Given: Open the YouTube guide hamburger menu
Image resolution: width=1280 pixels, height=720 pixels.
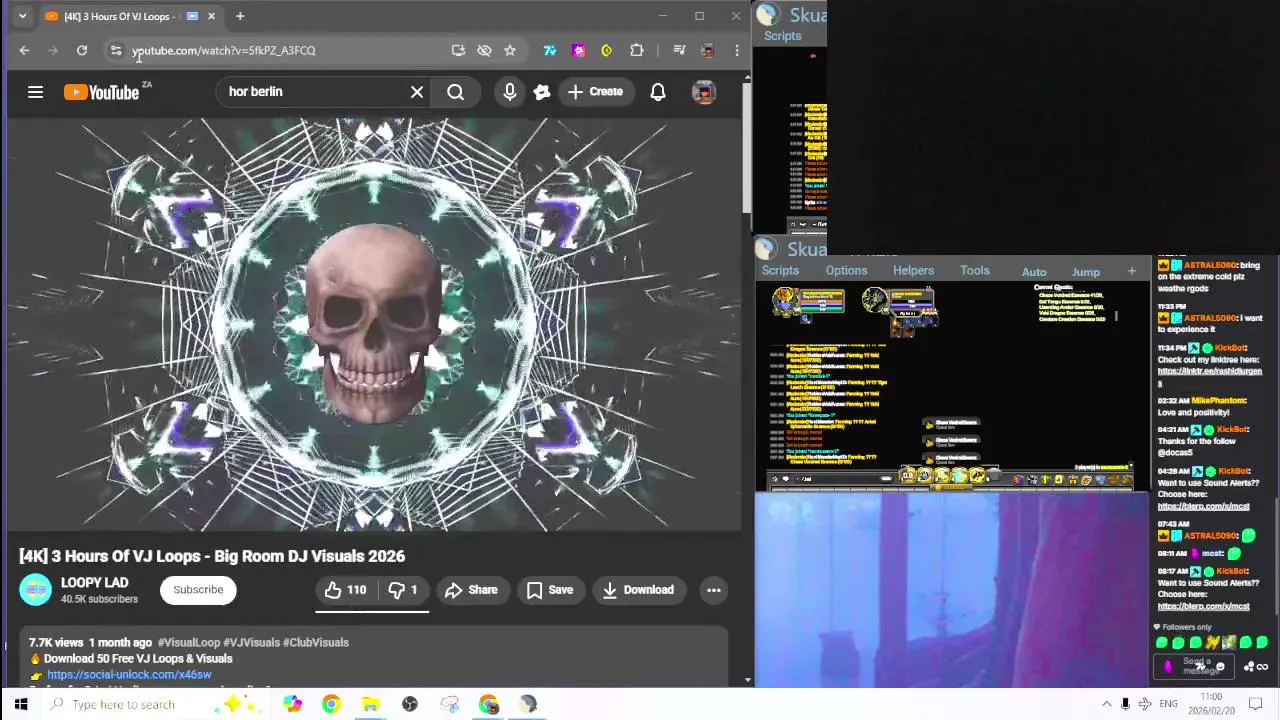Looking at the screenshot, I should point(35,92).
